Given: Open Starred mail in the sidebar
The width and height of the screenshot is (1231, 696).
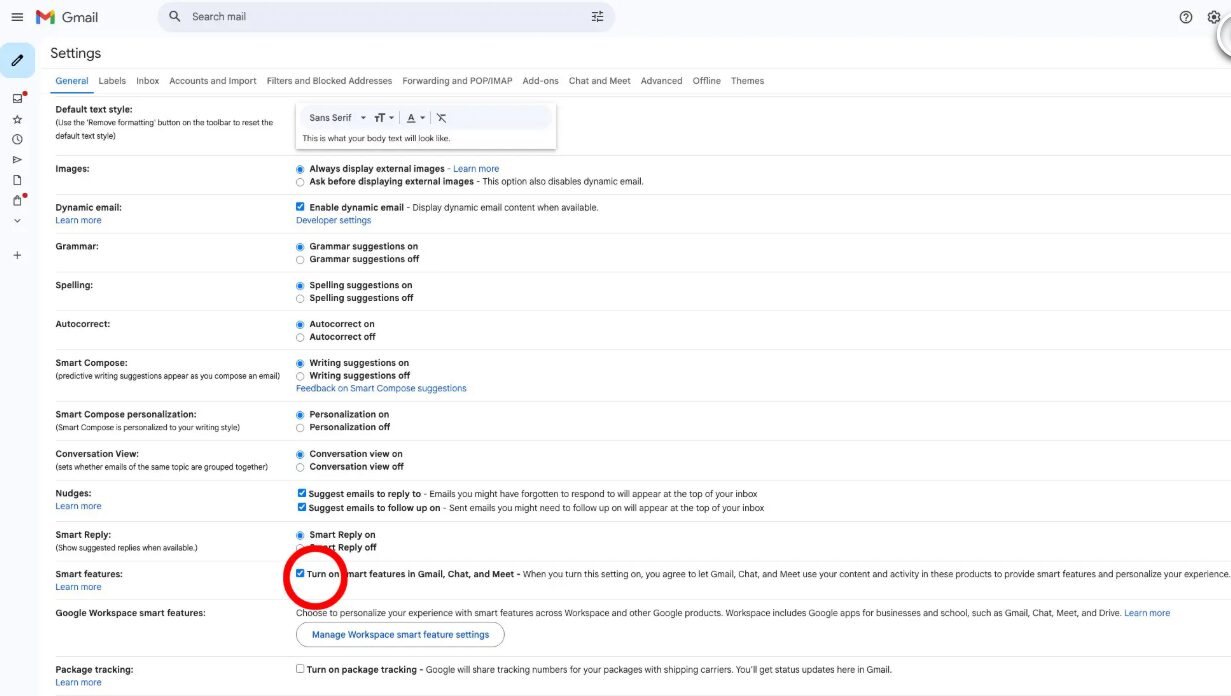Looking at the screenshot, I should [17, 119].
